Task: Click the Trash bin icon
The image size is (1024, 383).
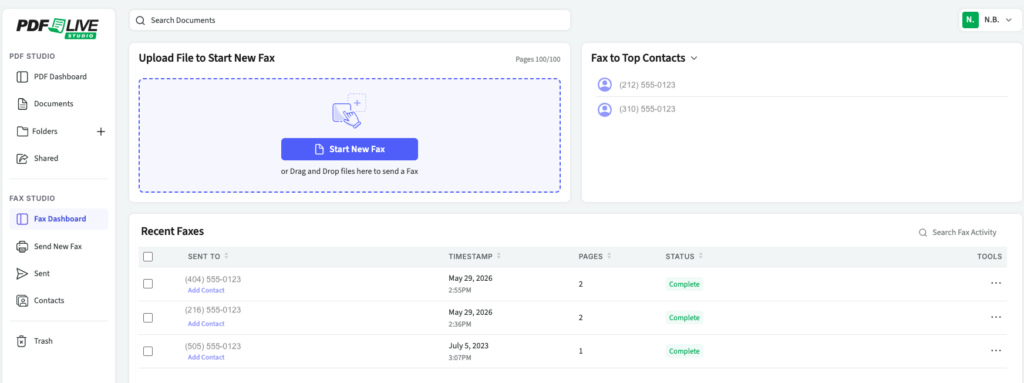Action: 22,341
